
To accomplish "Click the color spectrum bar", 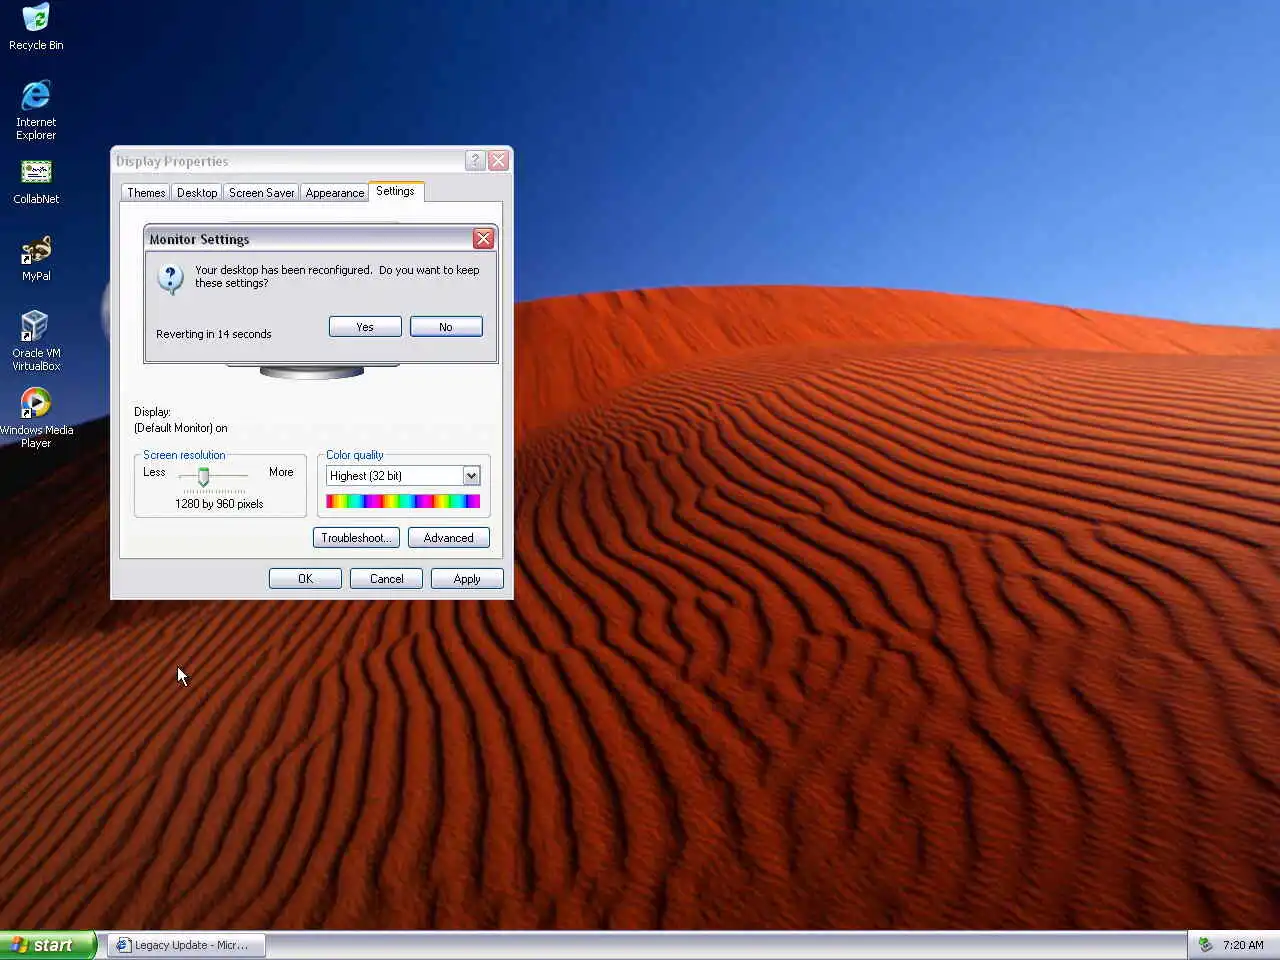I will point(403,501).
